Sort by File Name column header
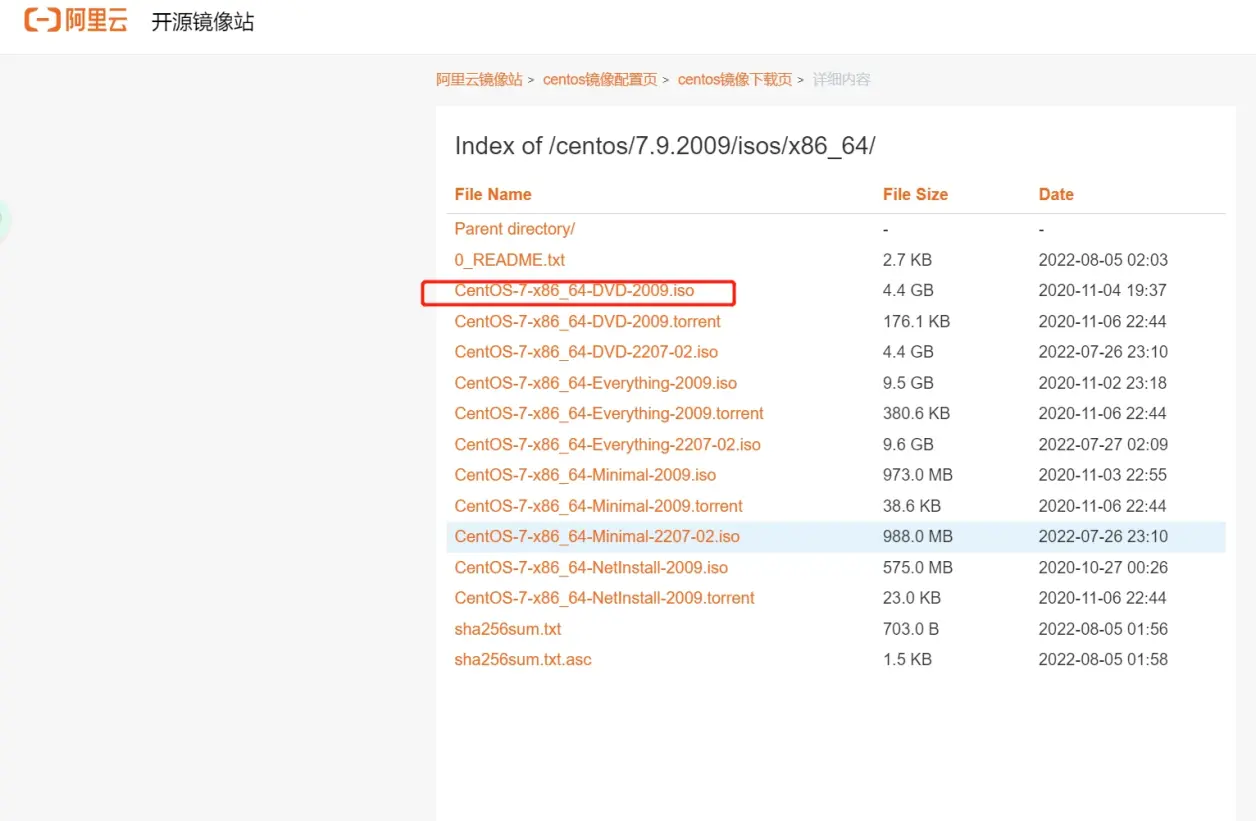 pos(493,194)
